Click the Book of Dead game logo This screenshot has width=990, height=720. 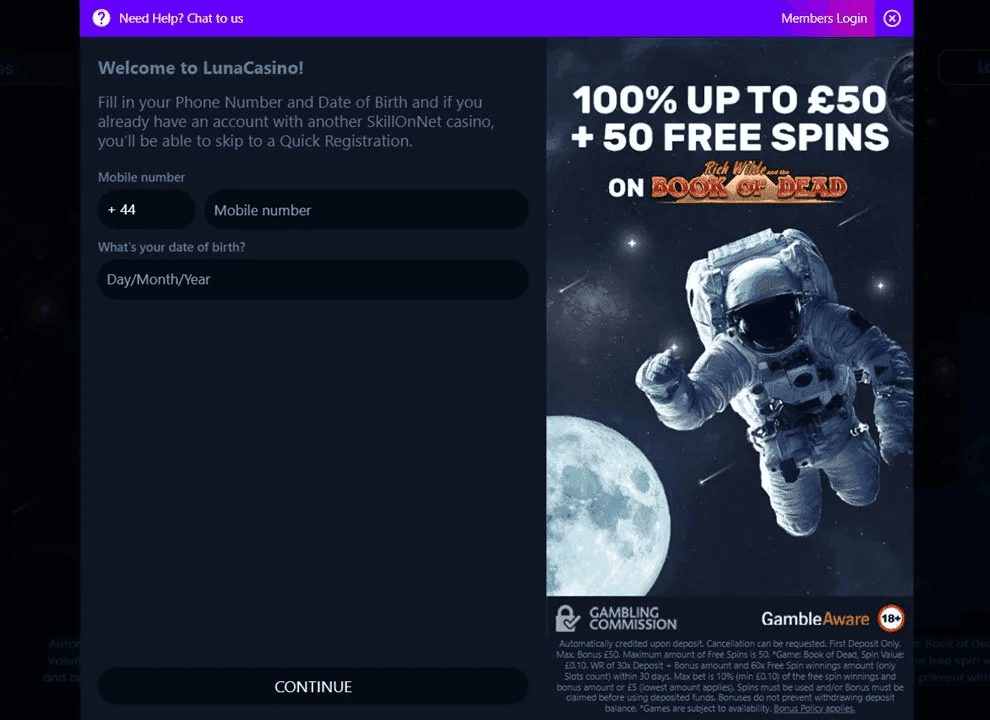tap(748, 184)
